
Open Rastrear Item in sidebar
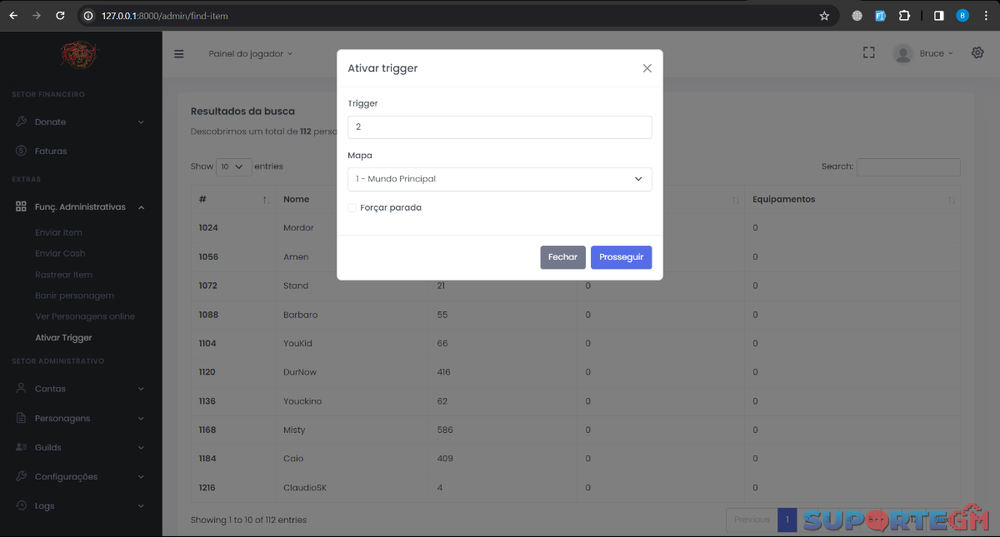(63, 275)
